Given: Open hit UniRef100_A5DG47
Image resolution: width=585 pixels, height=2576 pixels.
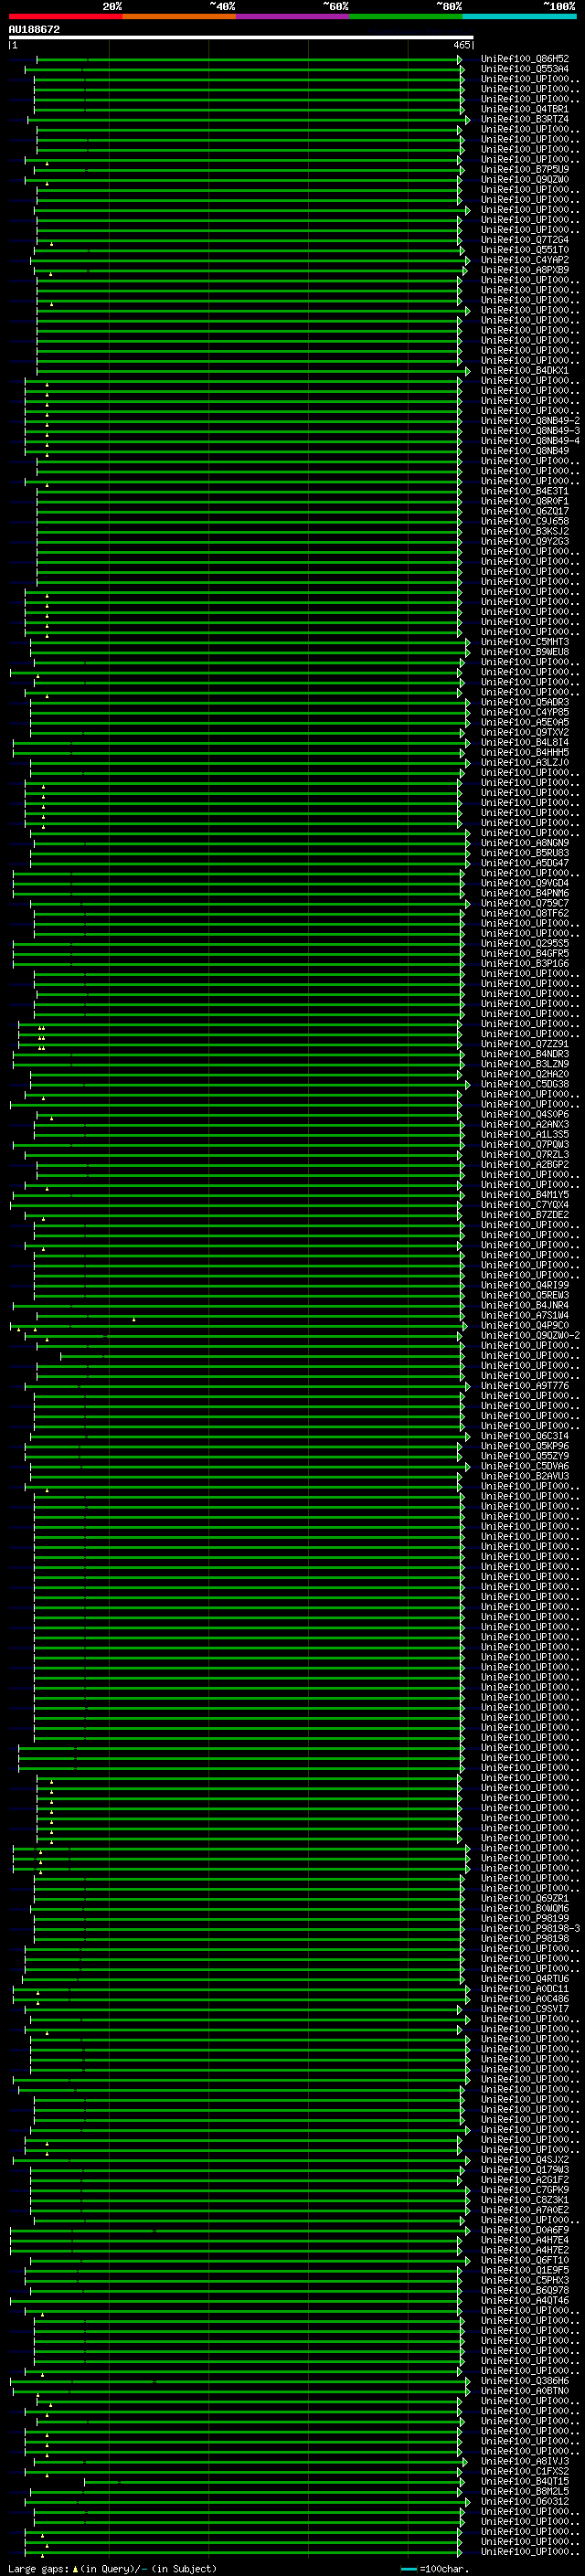Looking at the screenshot, I should click(x=525, y=863).
